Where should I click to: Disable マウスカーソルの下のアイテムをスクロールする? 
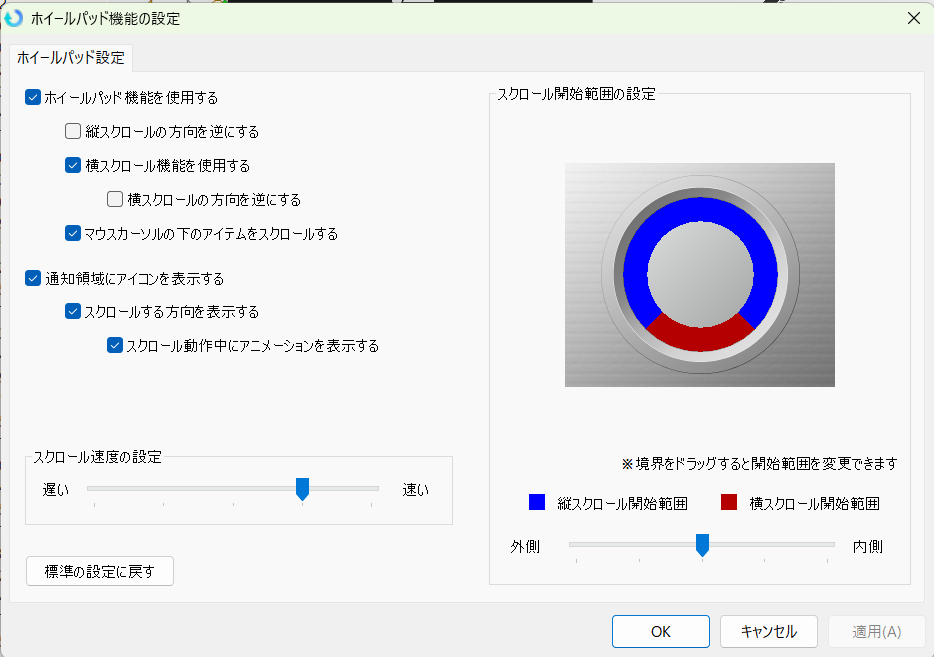(72, 233)
